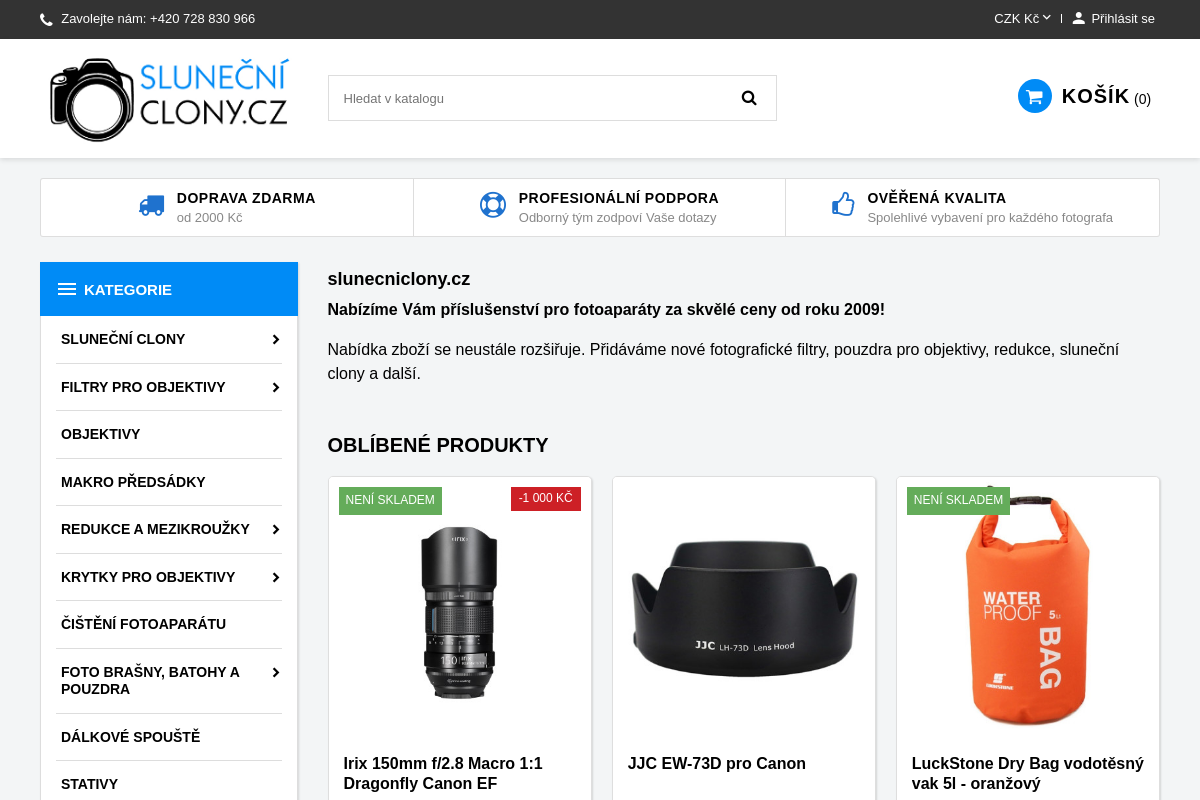Click the orange dry bag product image
Screen dimensions: 1200x800
(x=1028, y=607)
